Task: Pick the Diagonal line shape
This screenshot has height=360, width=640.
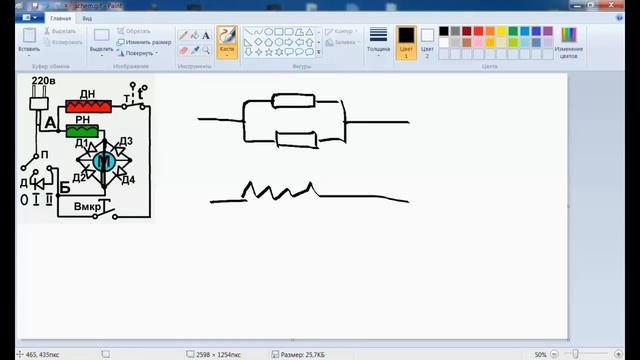Action: (x=248, y=31)
